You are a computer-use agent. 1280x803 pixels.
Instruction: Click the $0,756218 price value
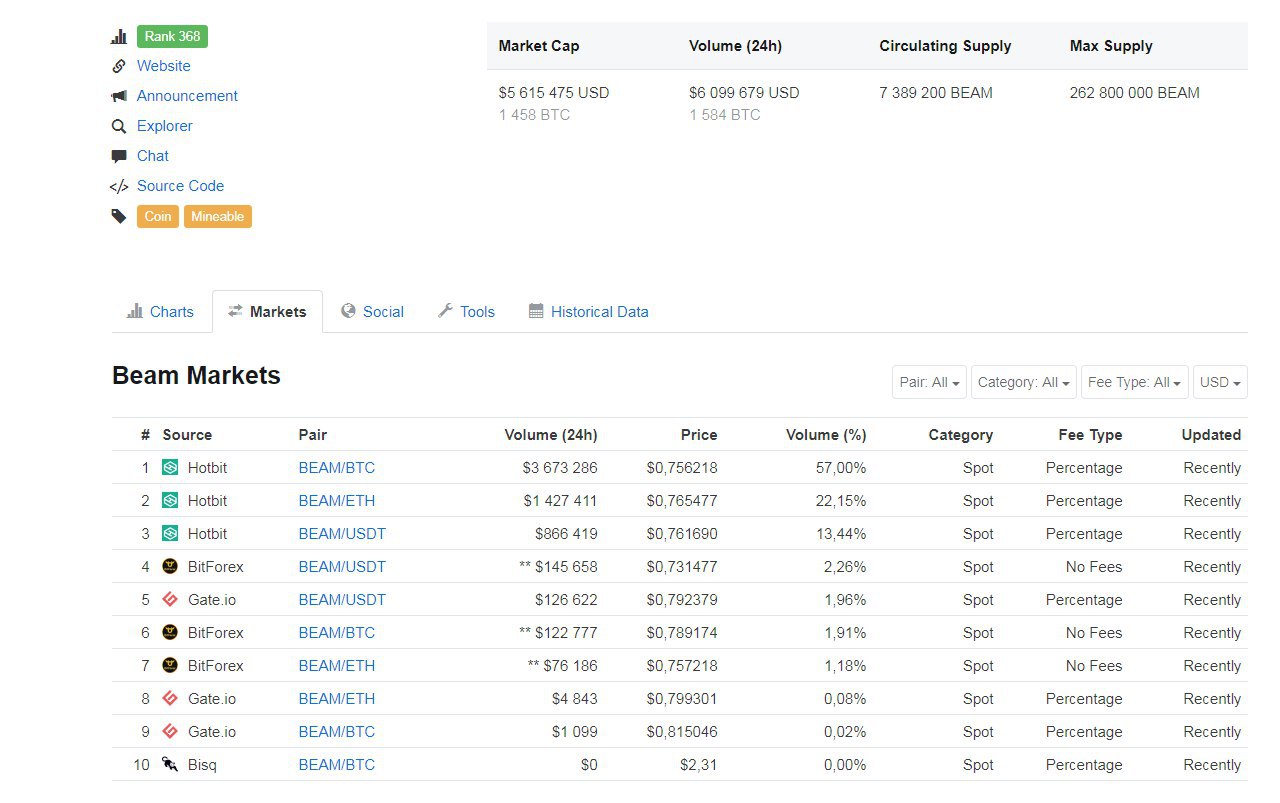[x=682, y=468]
